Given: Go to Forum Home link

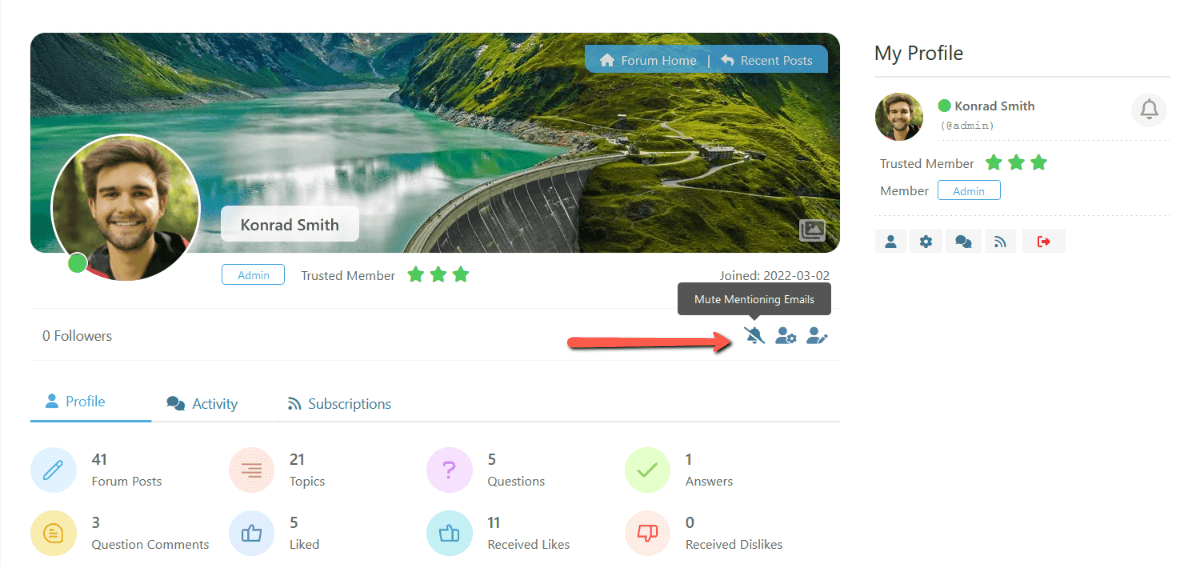Looking at the screenshot, I should click(648, 60).
